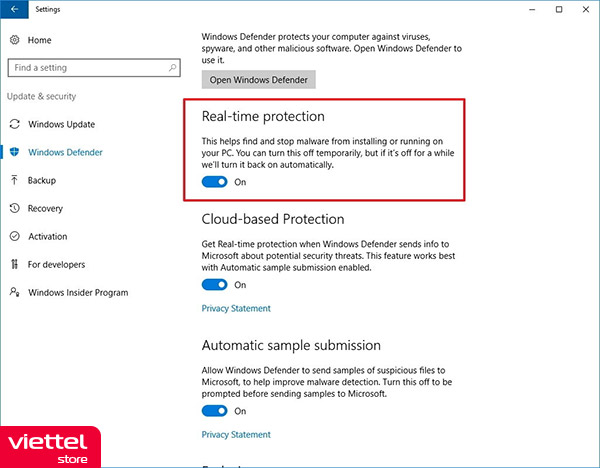600x468 pixels.
Task: Click the Windows Update refresh icon
Action: pos(15,124)
